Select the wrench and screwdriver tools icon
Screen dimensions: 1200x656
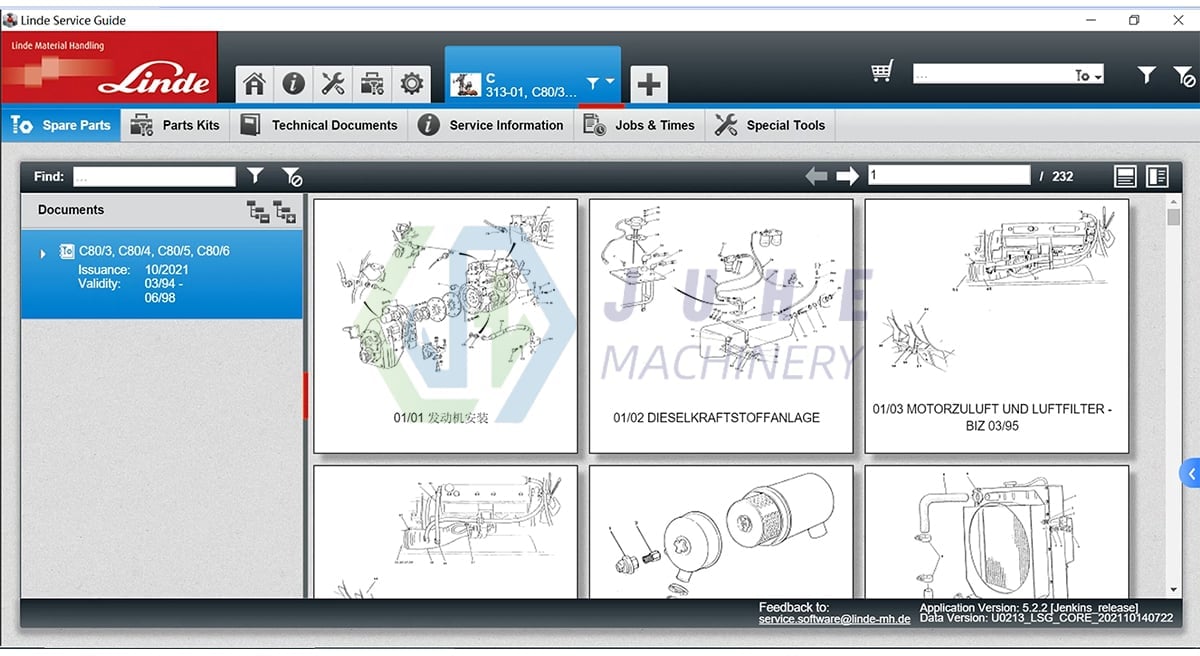coord(333,84)
